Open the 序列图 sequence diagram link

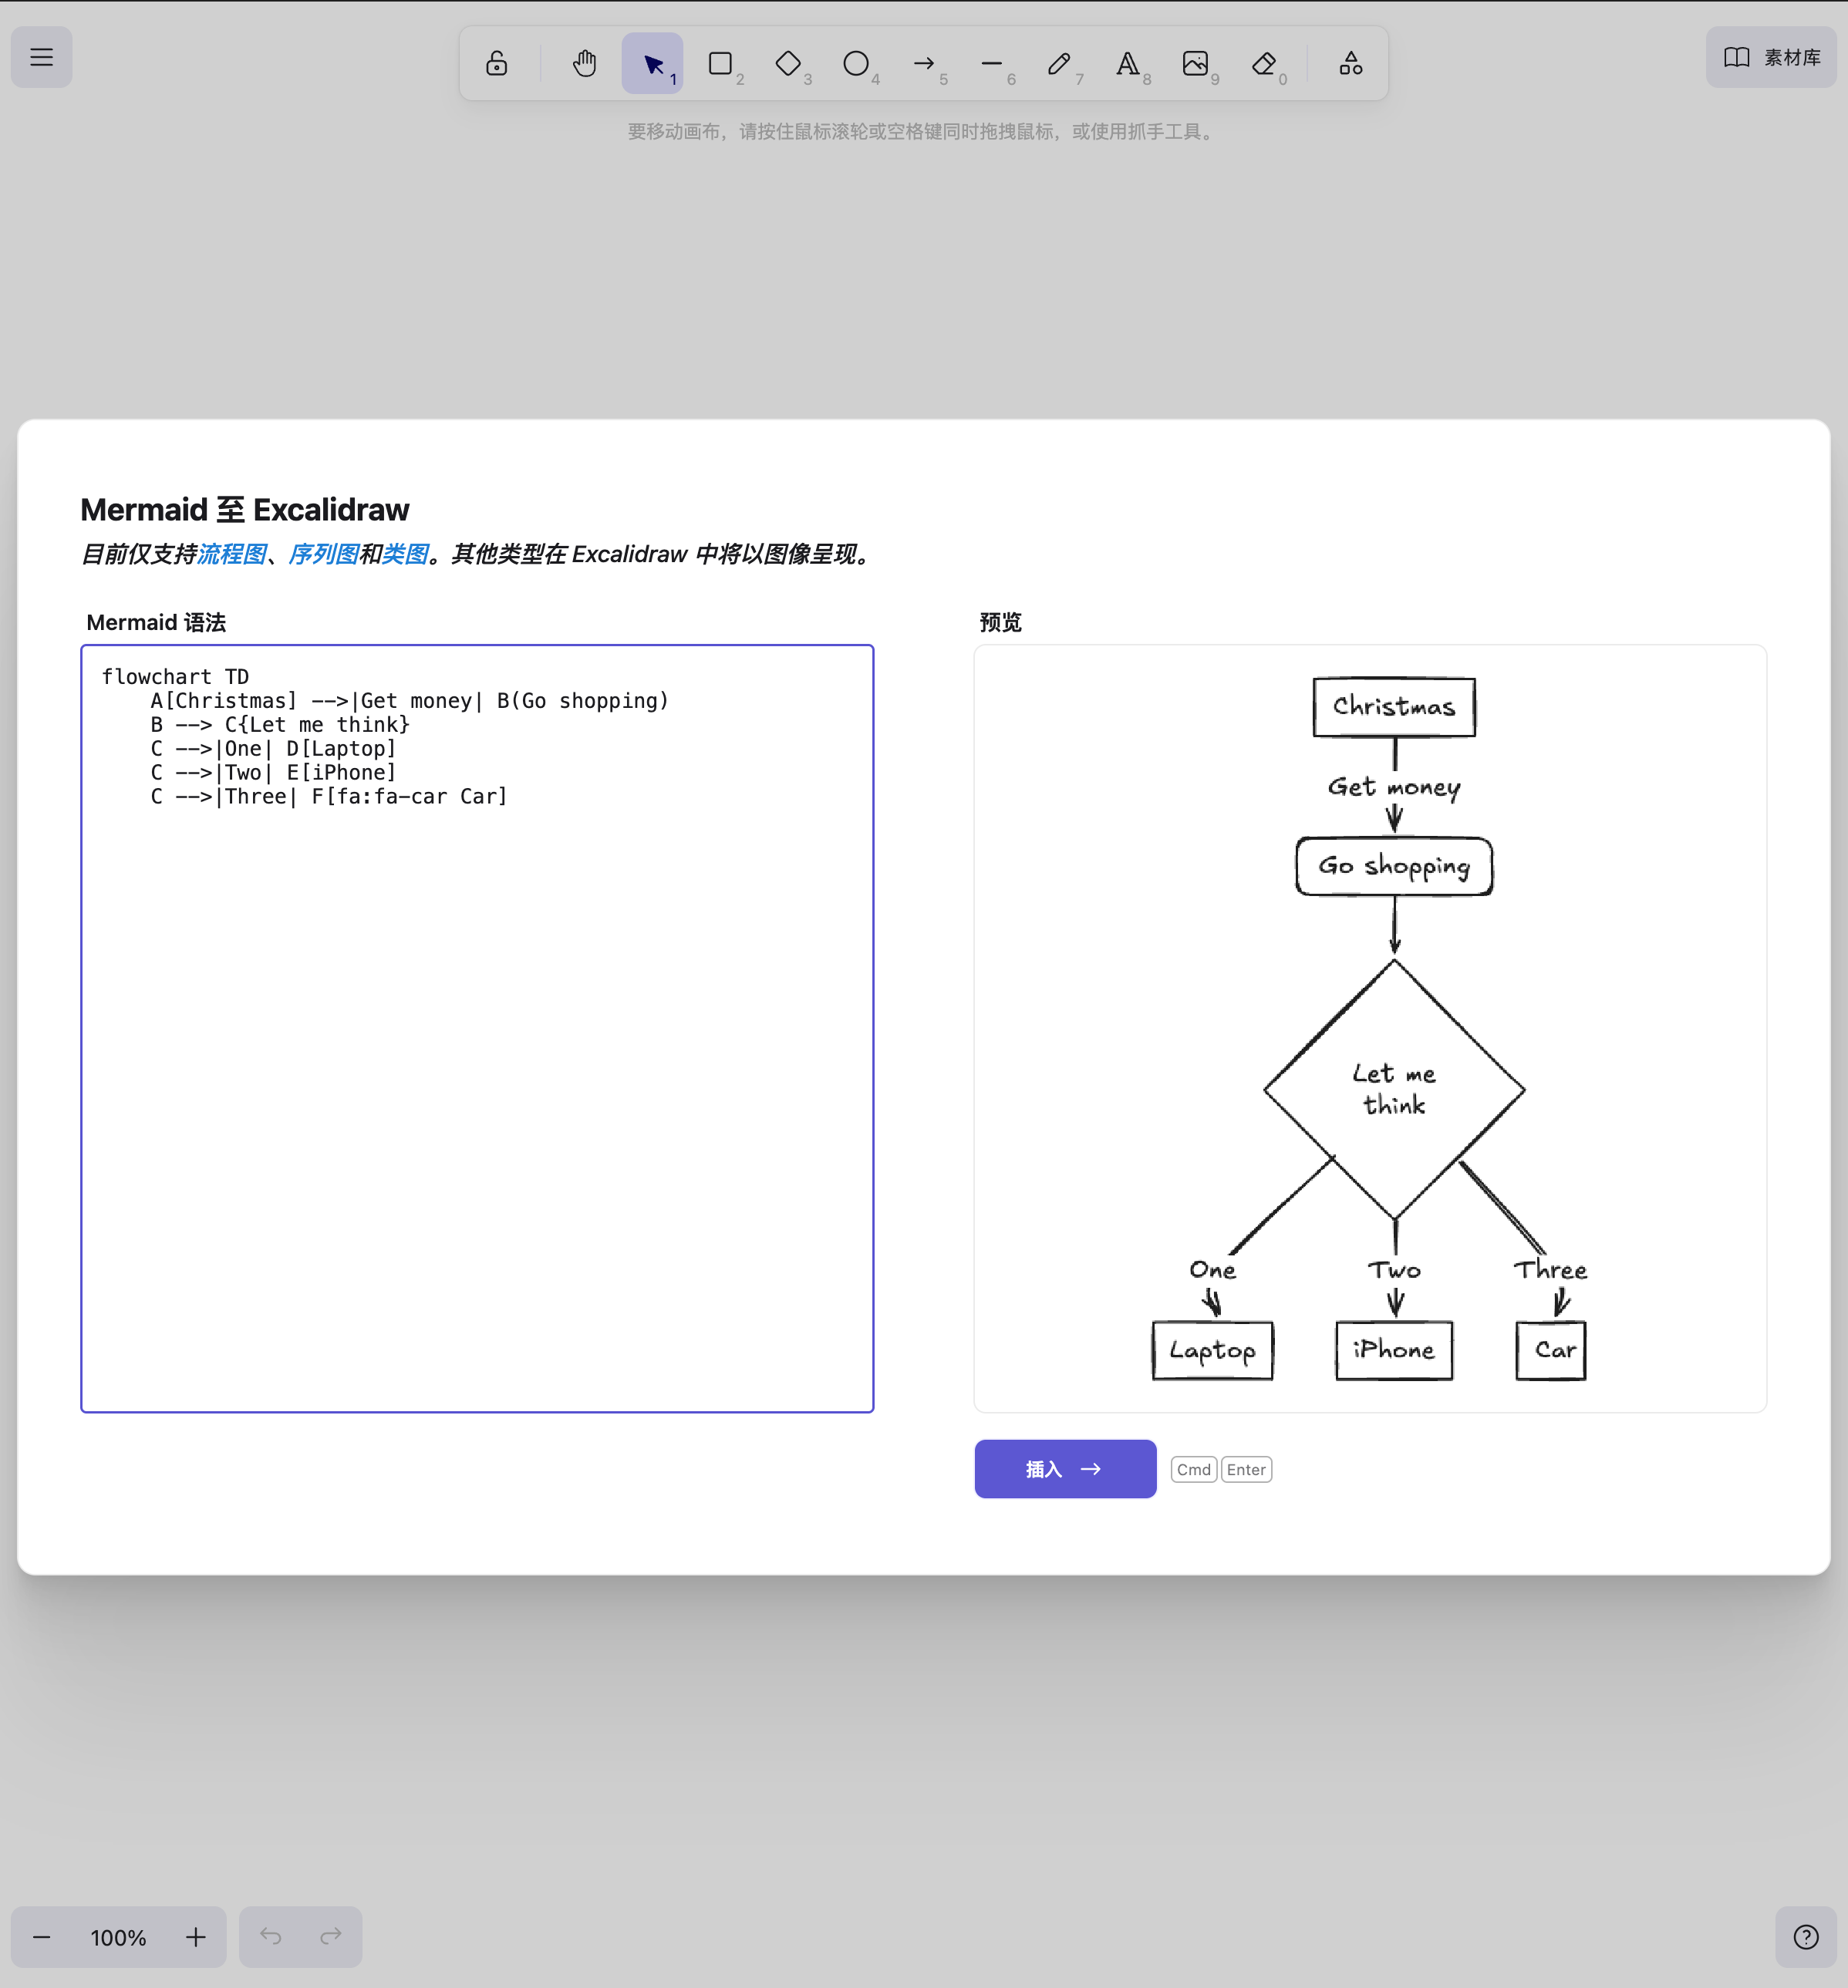pos(323,554)
